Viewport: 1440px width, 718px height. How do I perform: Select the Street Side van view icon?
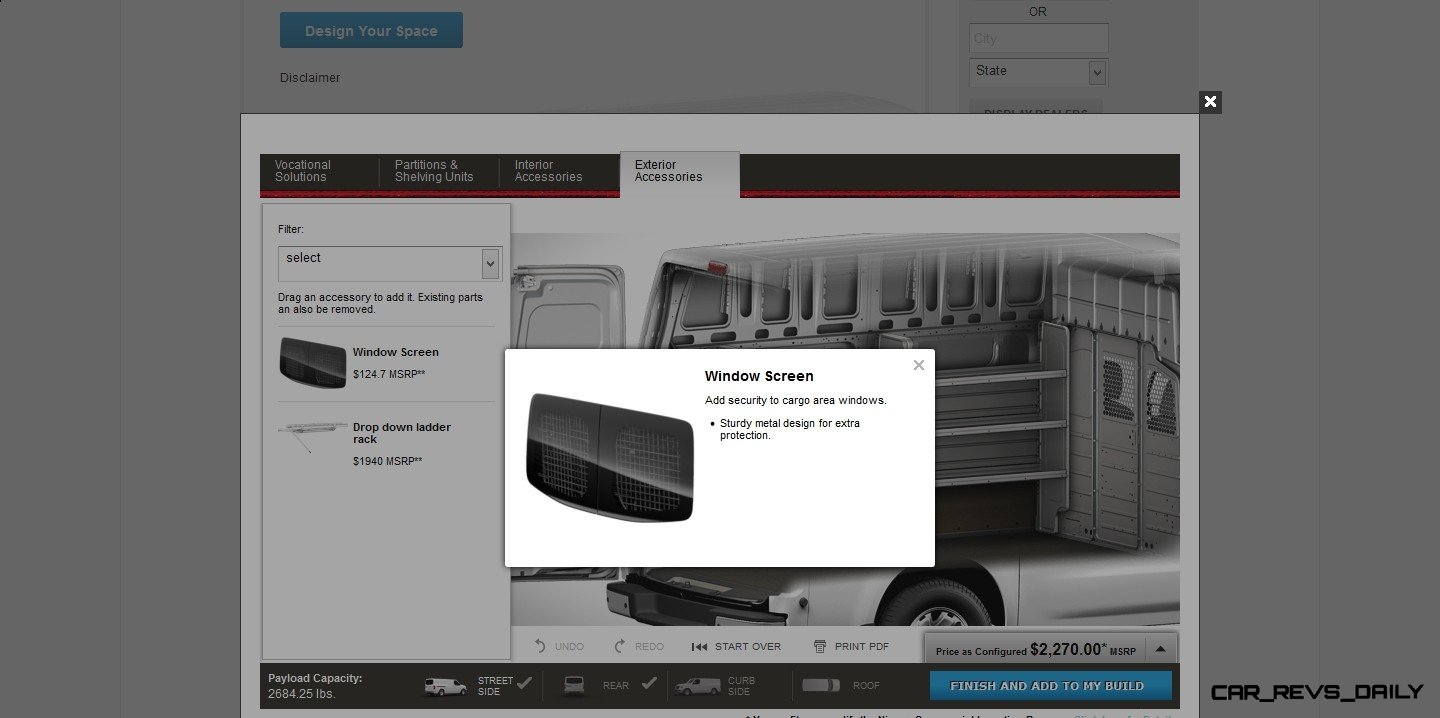[x=445, y=686]
